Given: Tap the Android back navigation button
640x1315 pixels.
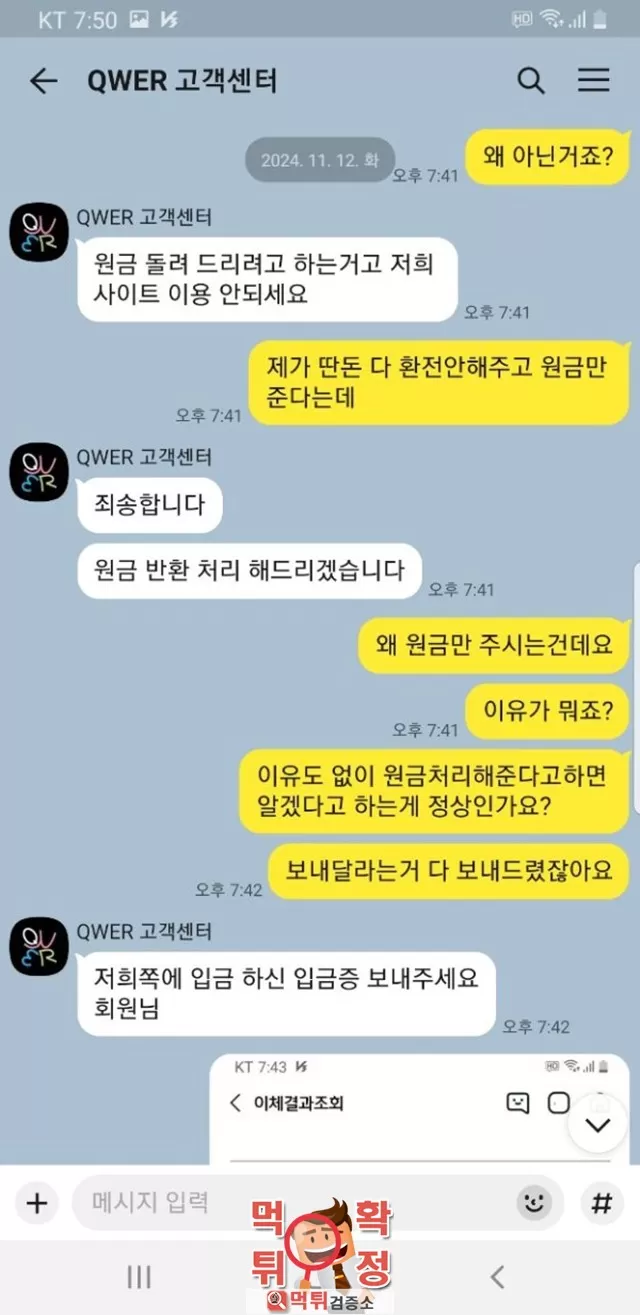Looking at the screenshot, I should click(x=497, y=1276).
